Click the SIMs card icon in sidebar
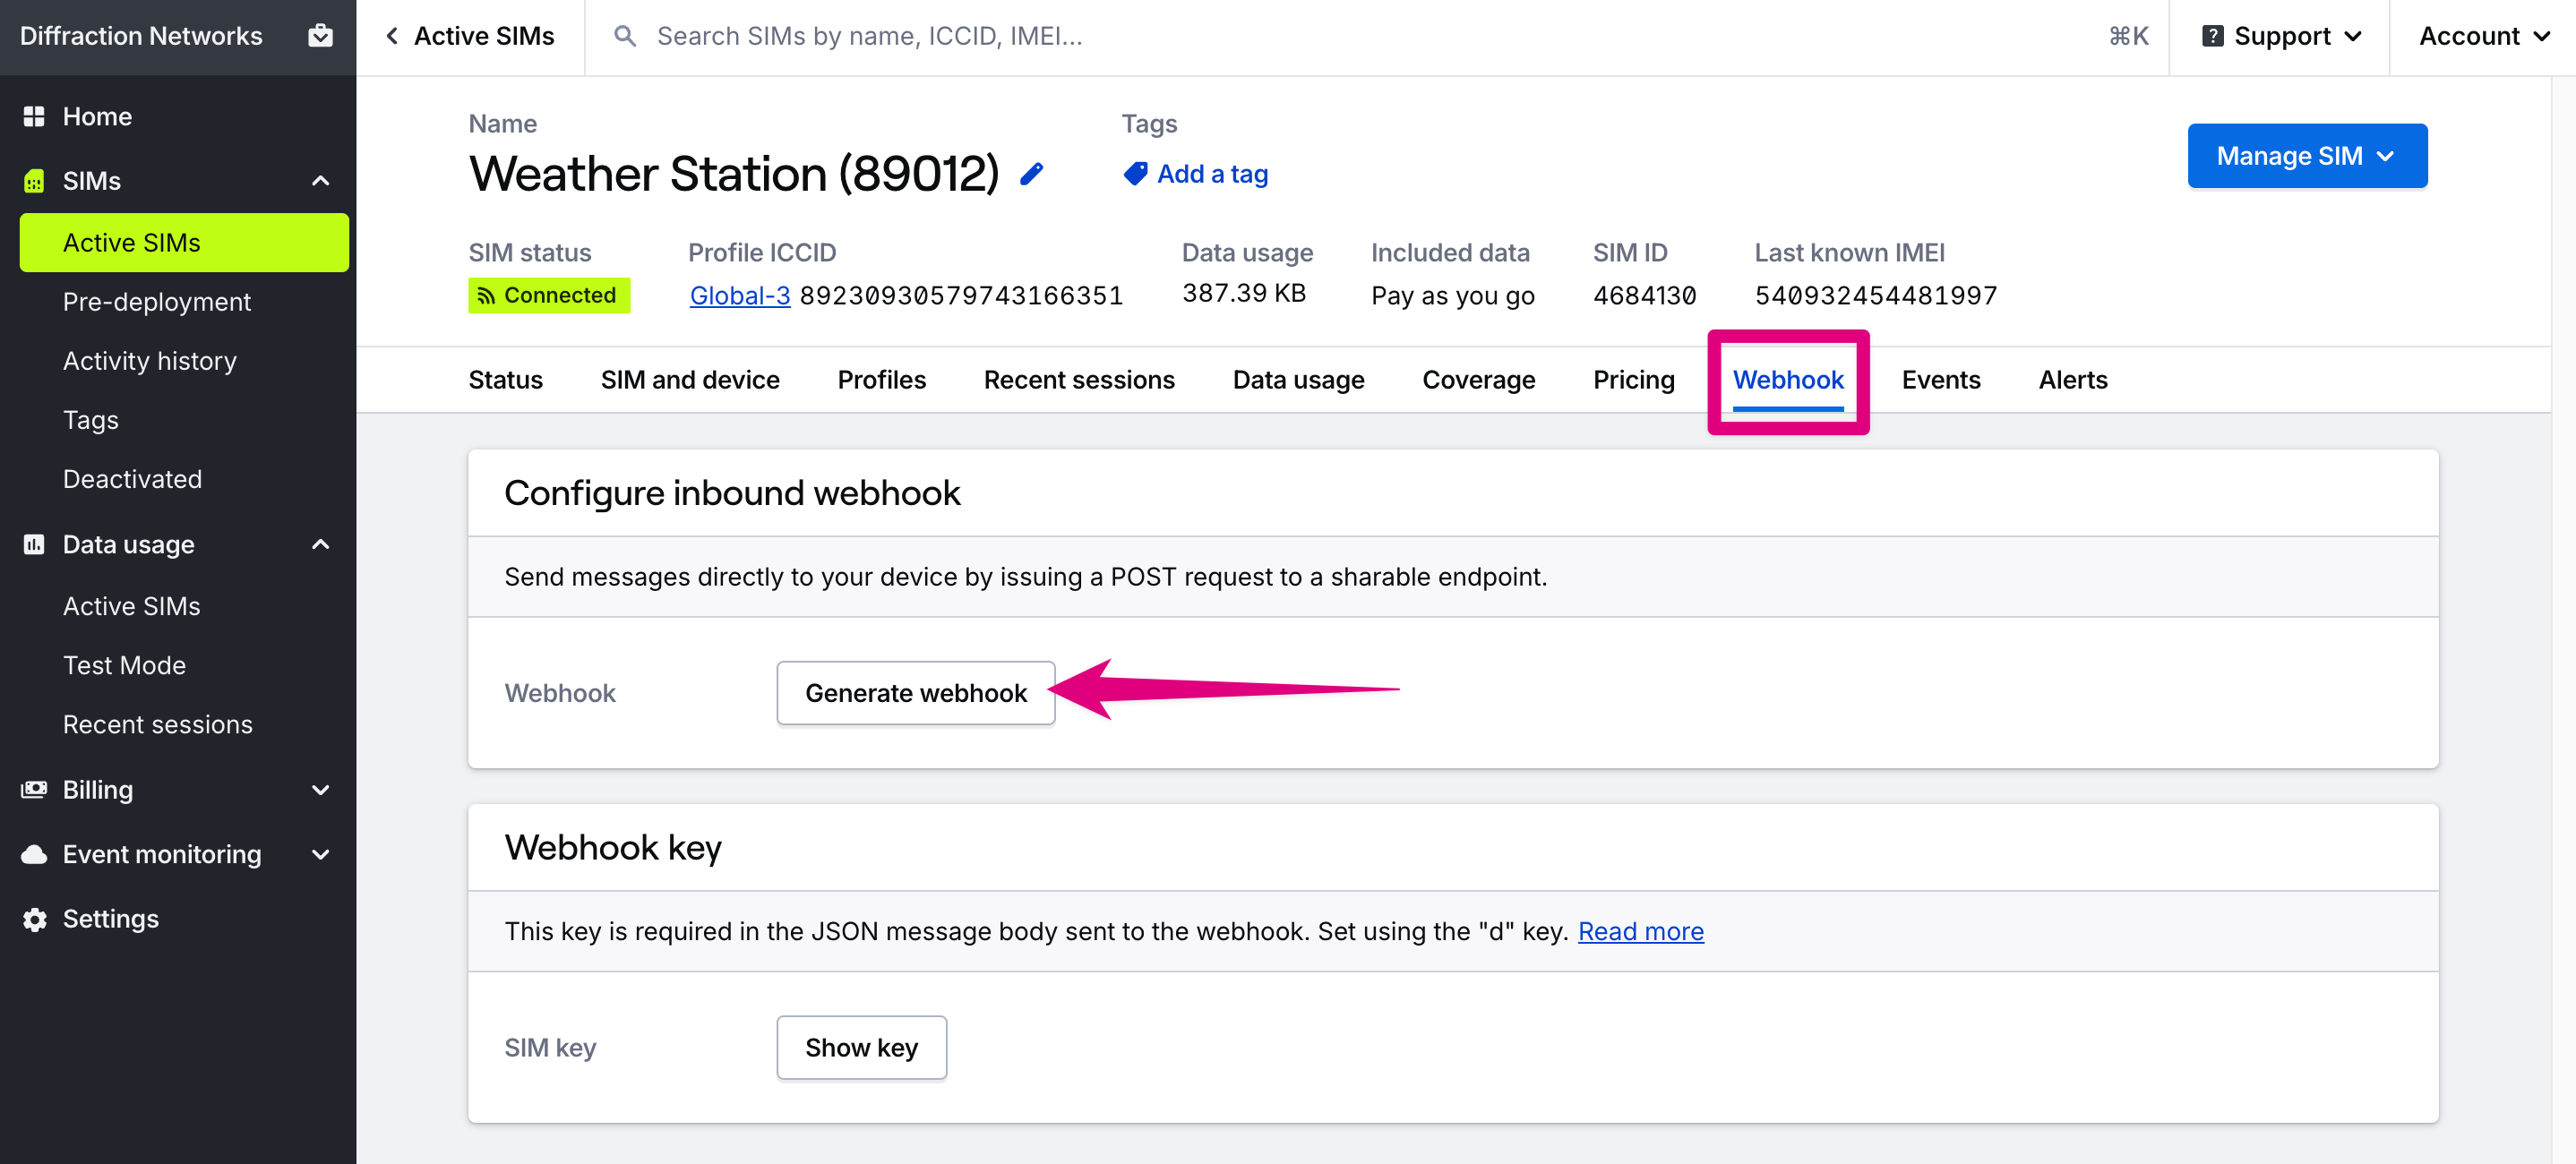This screenshot has height=1164, width=2576. click(x=34, y=181)
